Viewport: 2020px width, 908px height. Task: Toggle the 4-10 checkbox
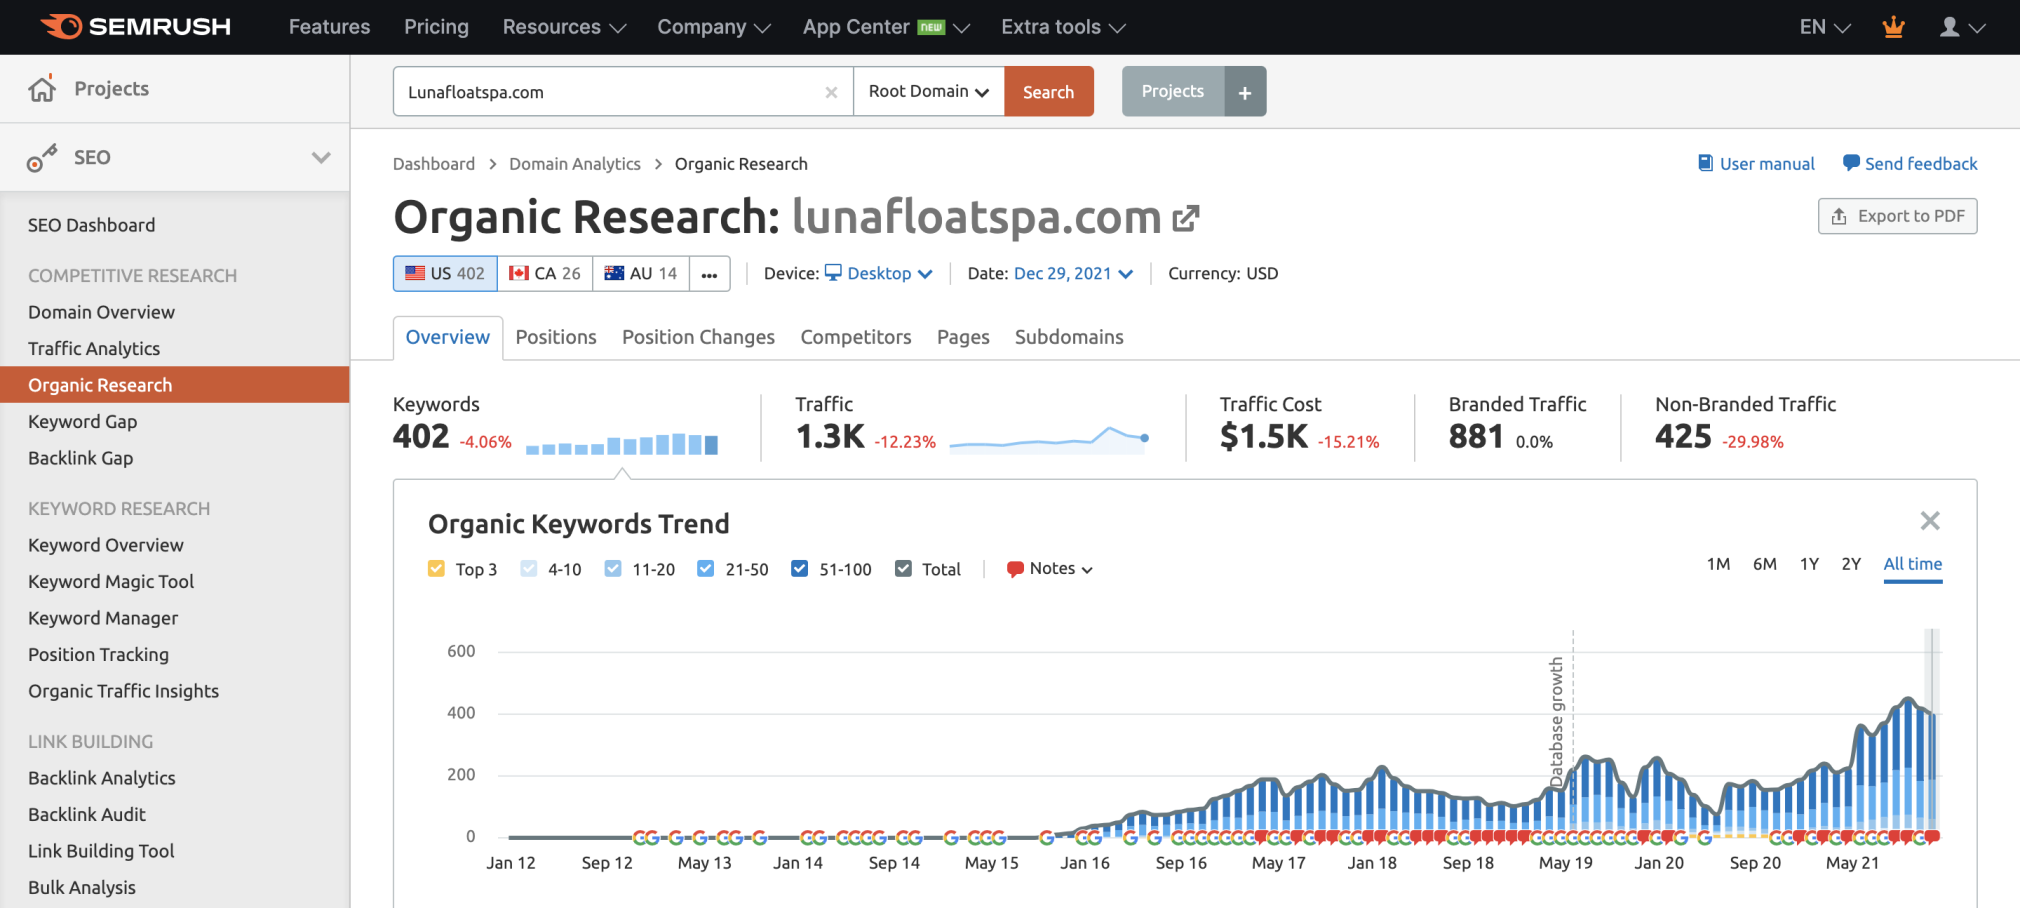[529, 569]
